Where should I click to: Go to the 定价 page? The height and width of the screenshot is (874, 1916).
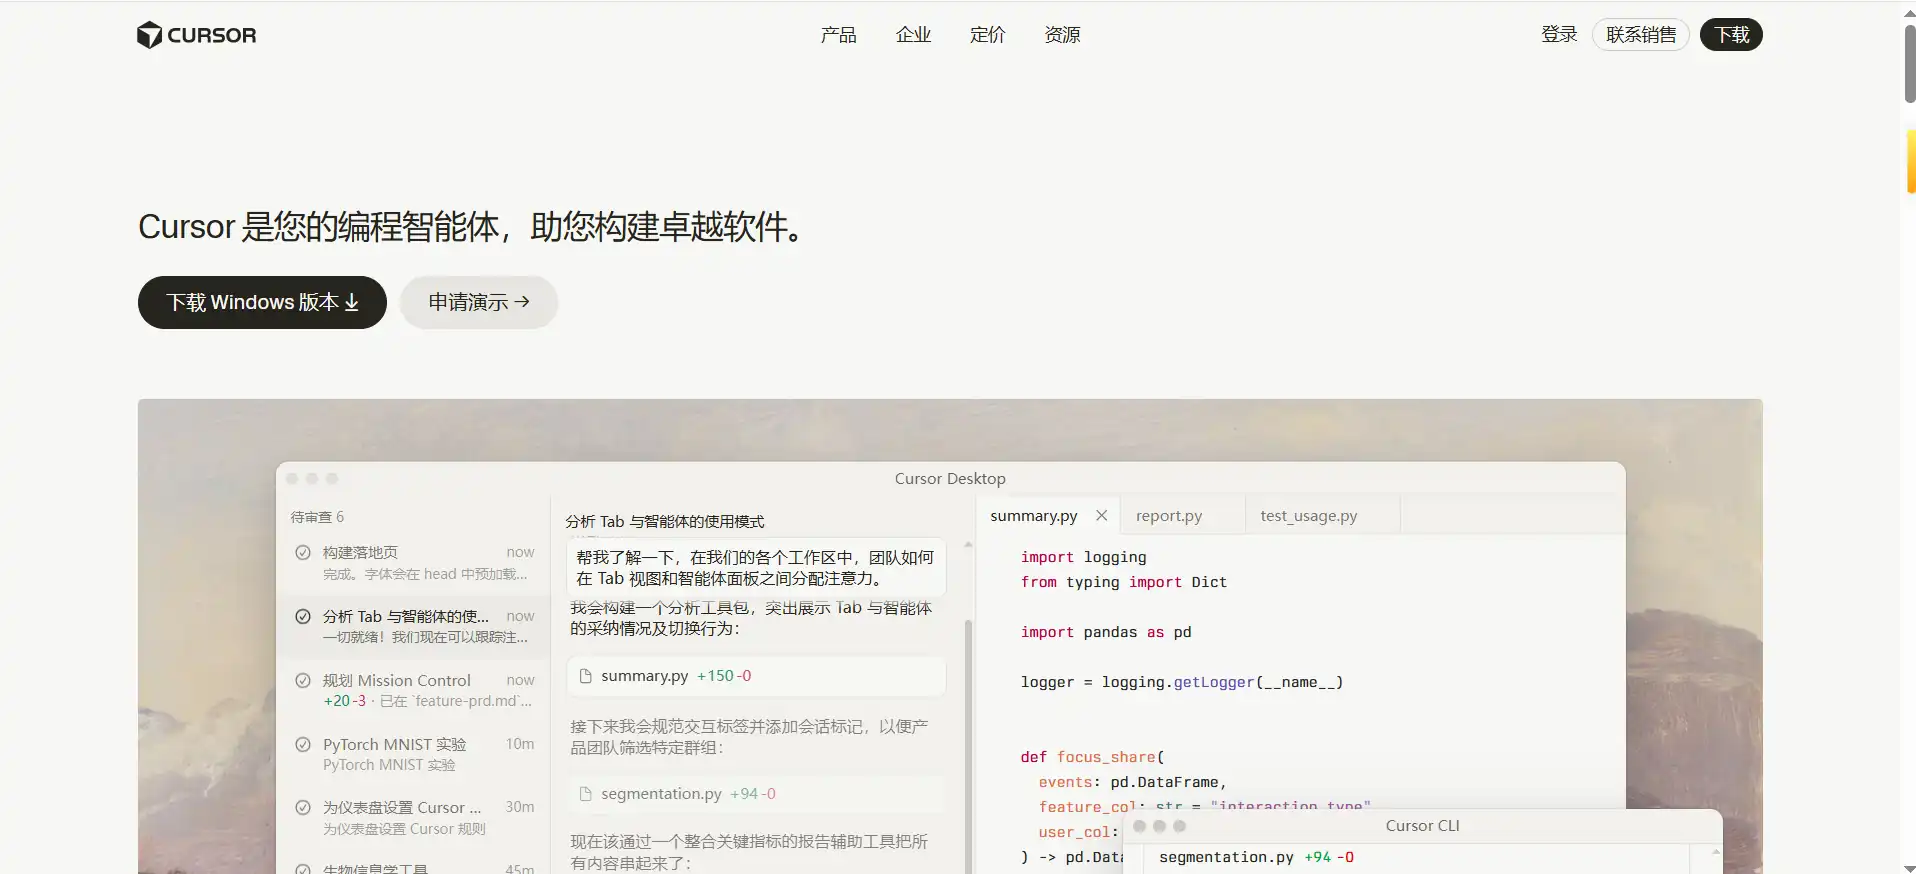987,35
